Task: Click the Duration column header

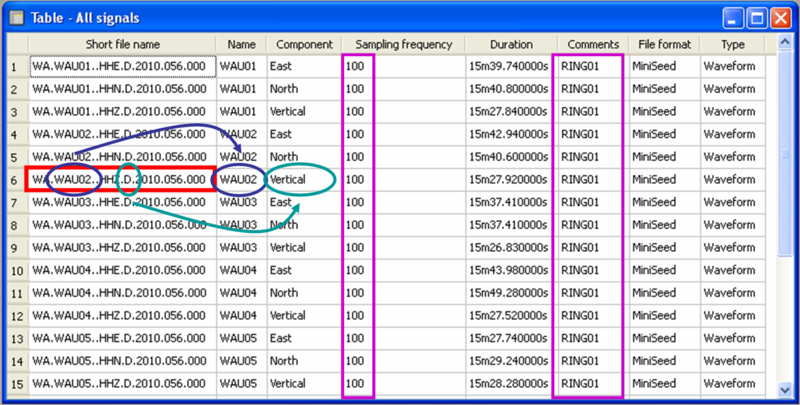Action: (x=511, y=45)
